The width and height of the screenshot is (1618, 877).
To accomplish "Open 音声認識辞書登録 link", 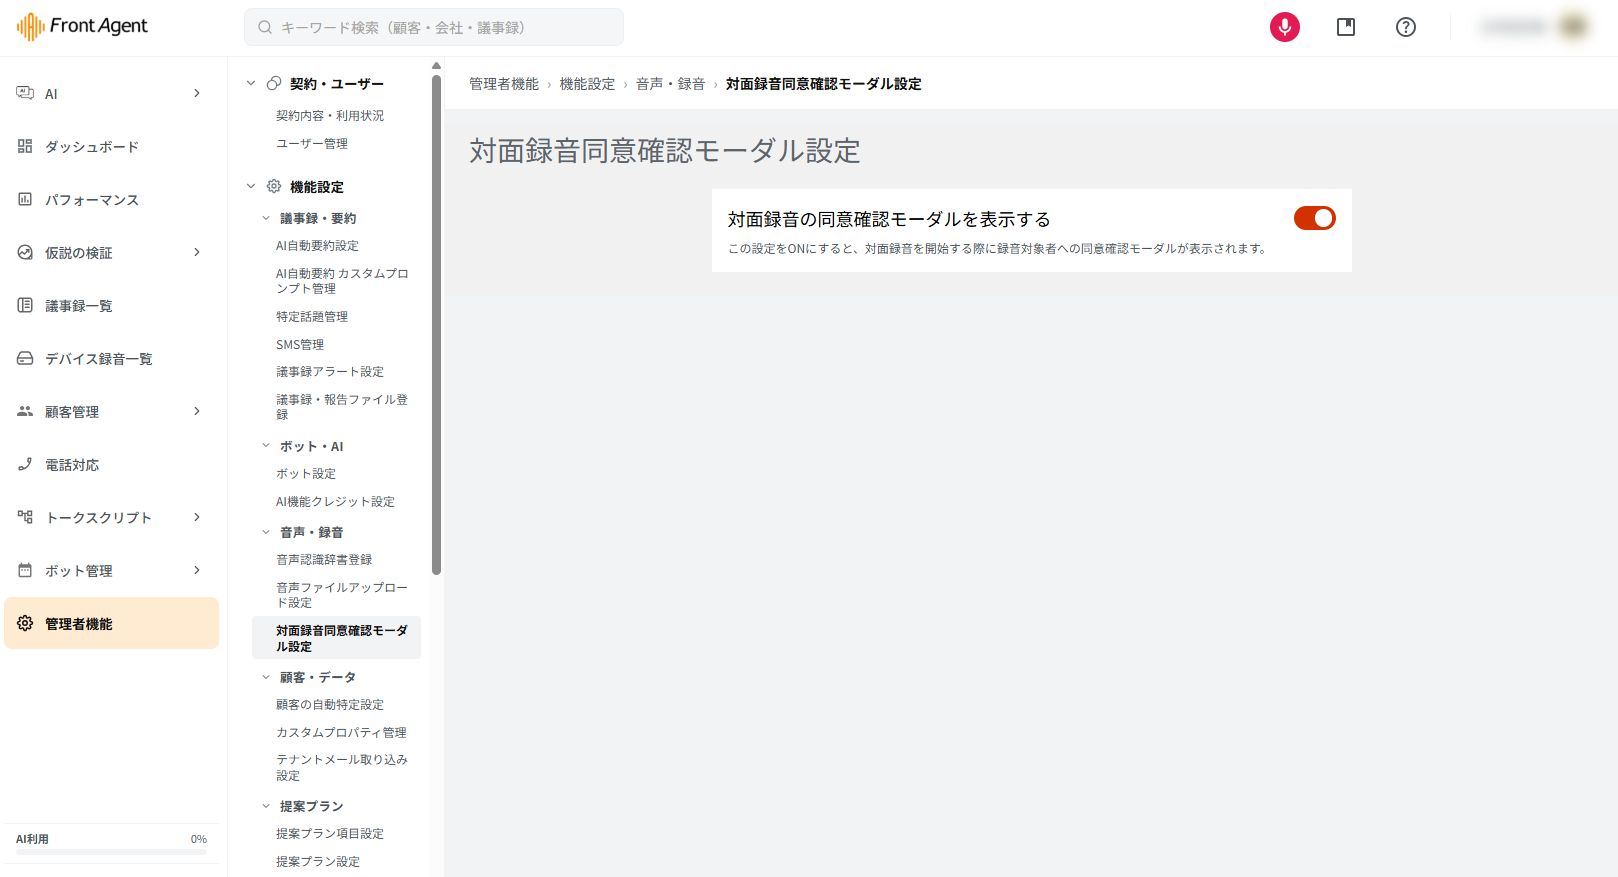I will [x=324, y=560].
